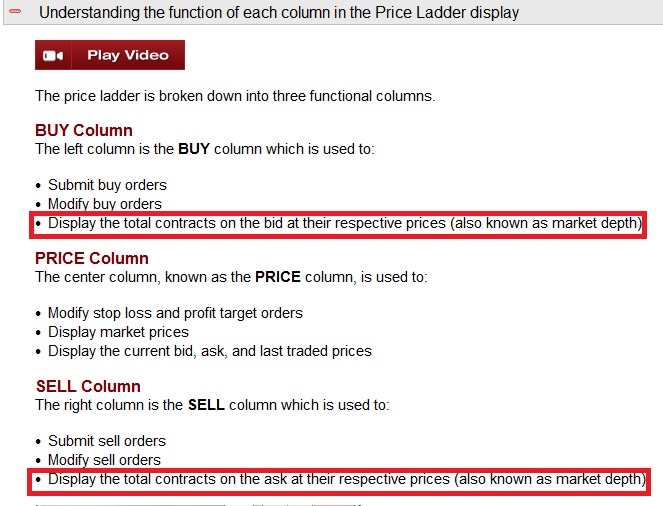This screenshot has width=663, height=506.
Task: Click the BUY Column heading
Action: (84, 131)
